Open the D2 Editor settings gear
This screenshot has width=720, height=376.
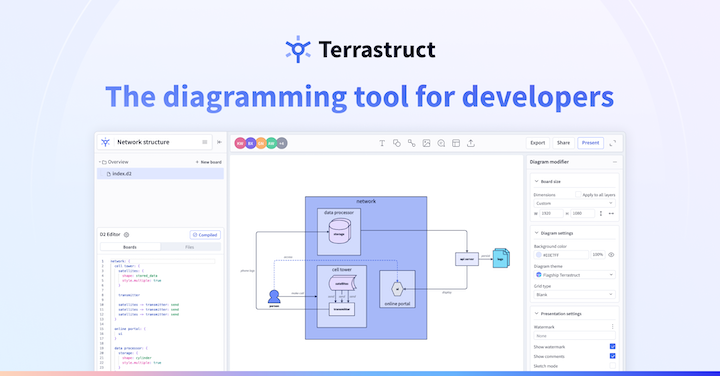126,235
